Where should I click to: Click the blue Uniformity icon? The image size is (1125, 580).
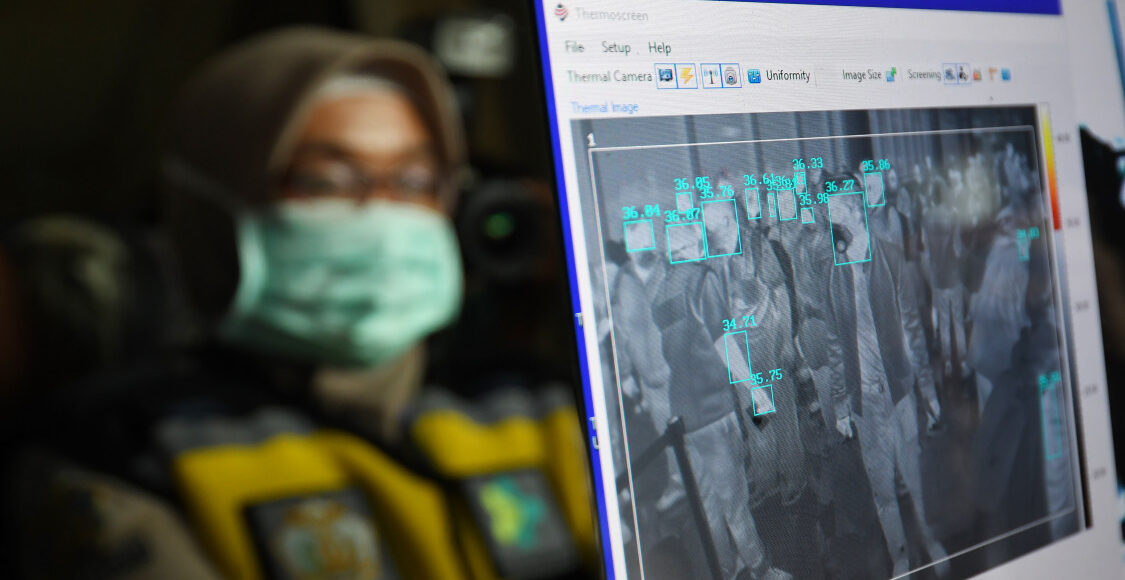(754, 75)
